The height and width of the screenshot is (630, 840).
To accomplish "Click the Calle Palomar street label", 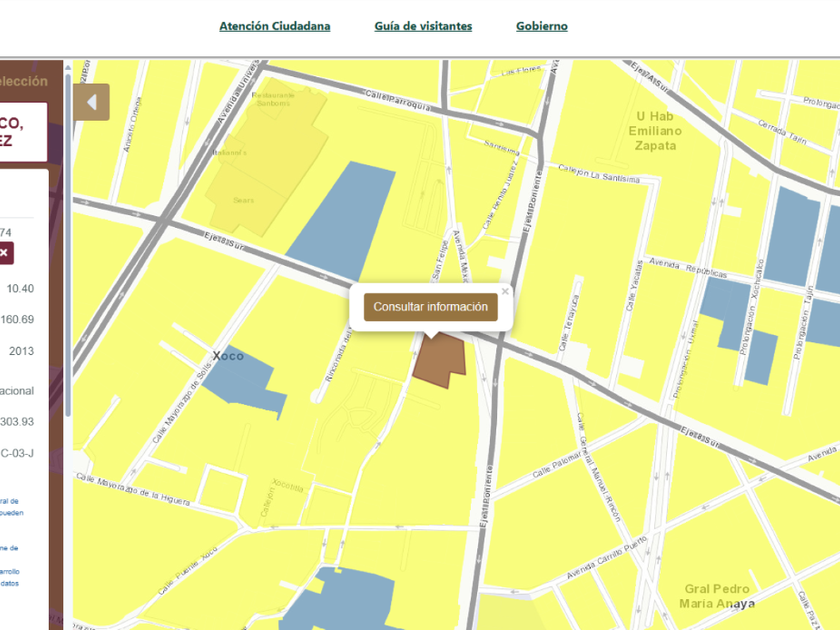I will tap(556, 466).
